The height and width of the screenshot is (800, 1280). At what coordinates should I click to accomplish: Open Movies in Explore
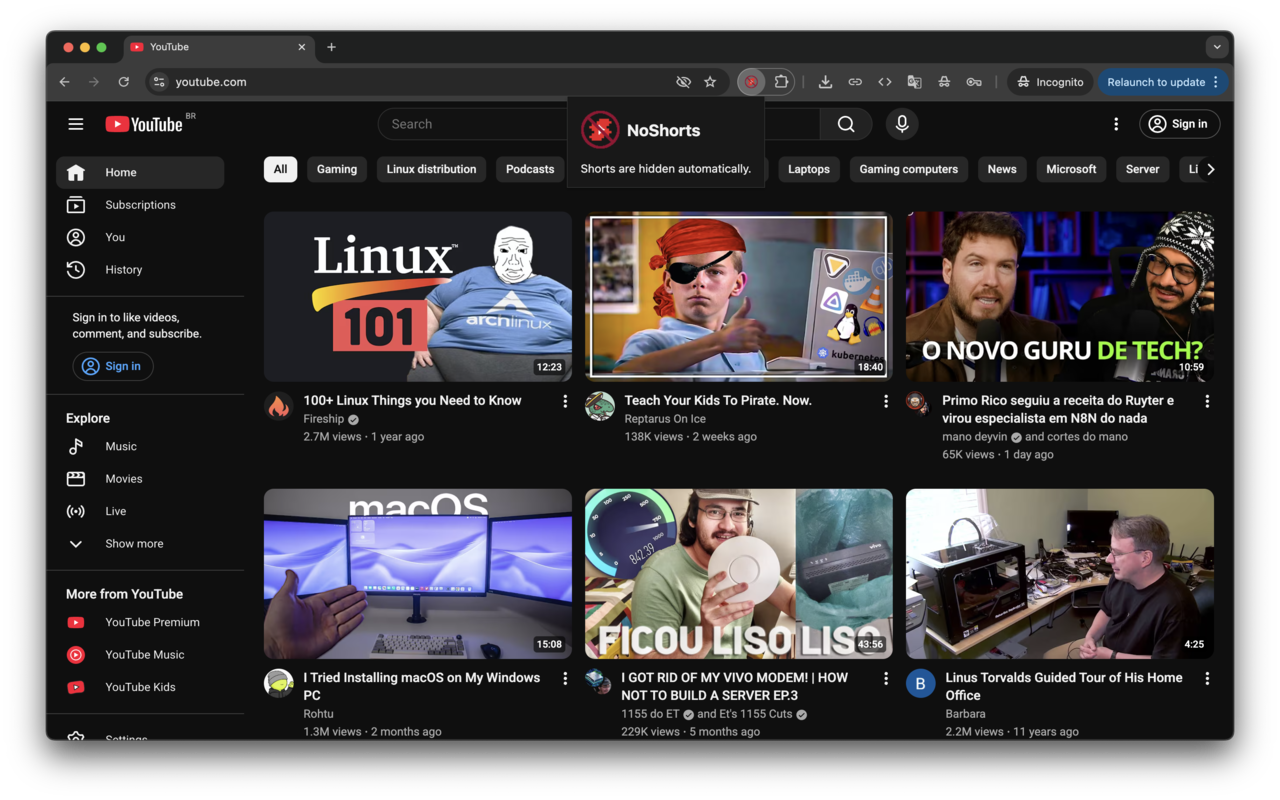pos(140,478)
